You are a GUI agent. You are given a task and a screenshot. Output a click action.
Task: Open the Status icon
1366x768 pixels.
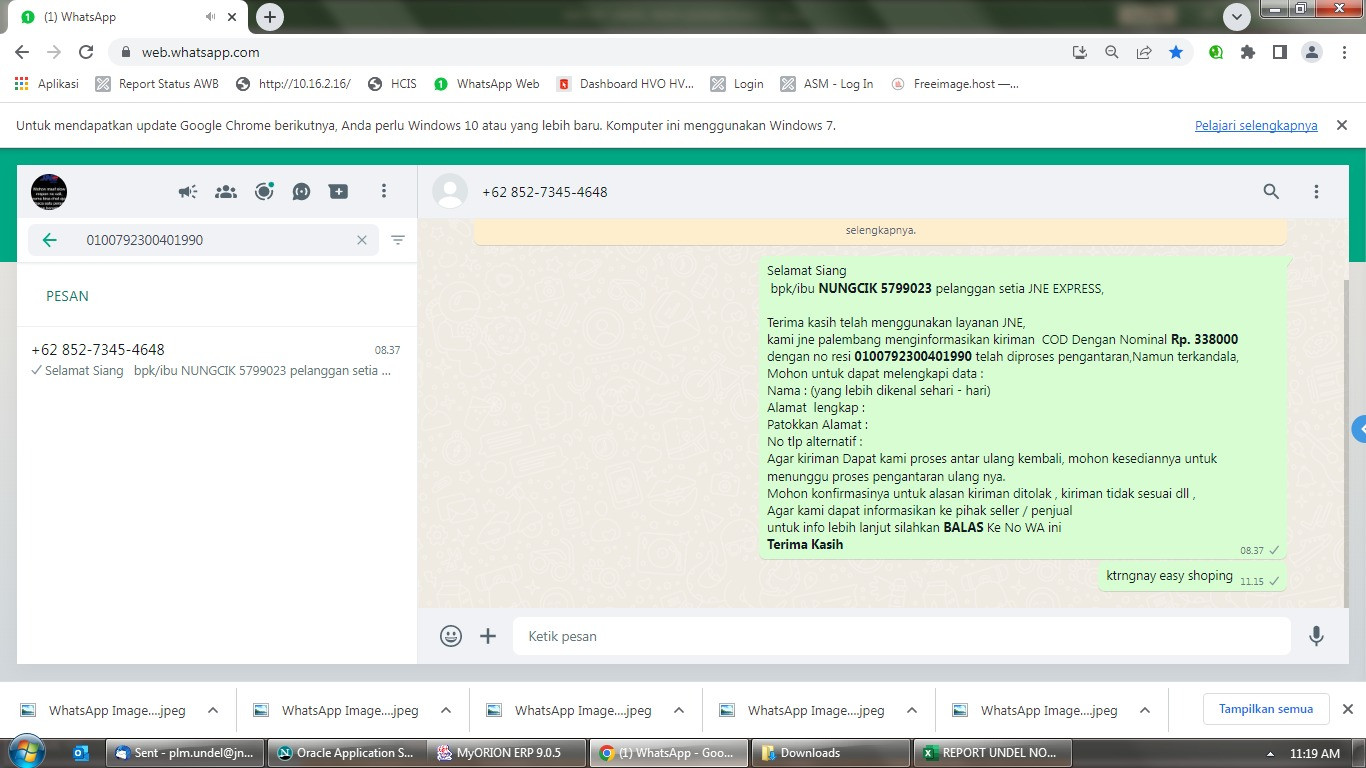(264, 191)
